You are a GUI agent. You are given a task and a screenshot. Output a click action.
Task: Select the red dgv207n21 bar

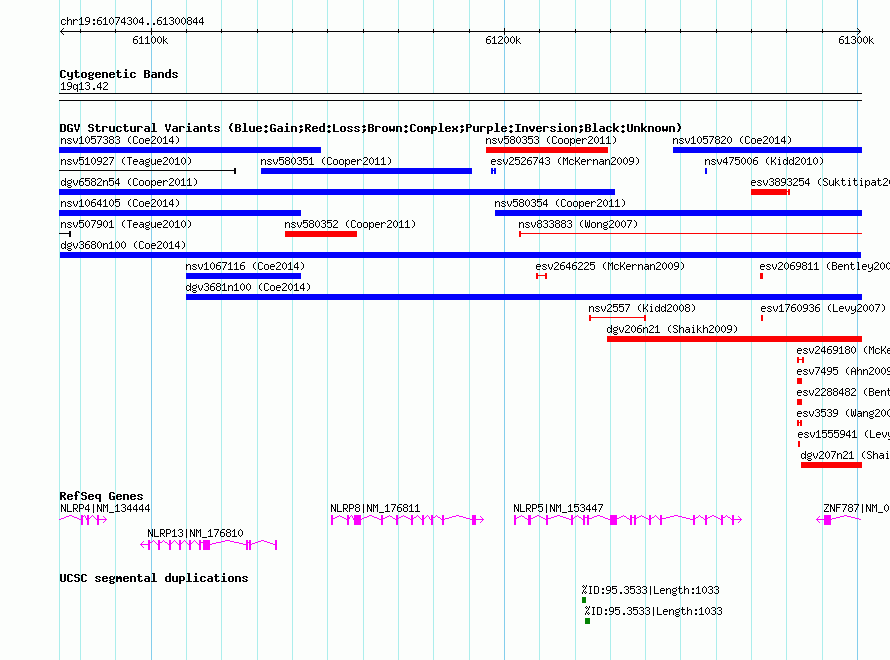(832, 465)
